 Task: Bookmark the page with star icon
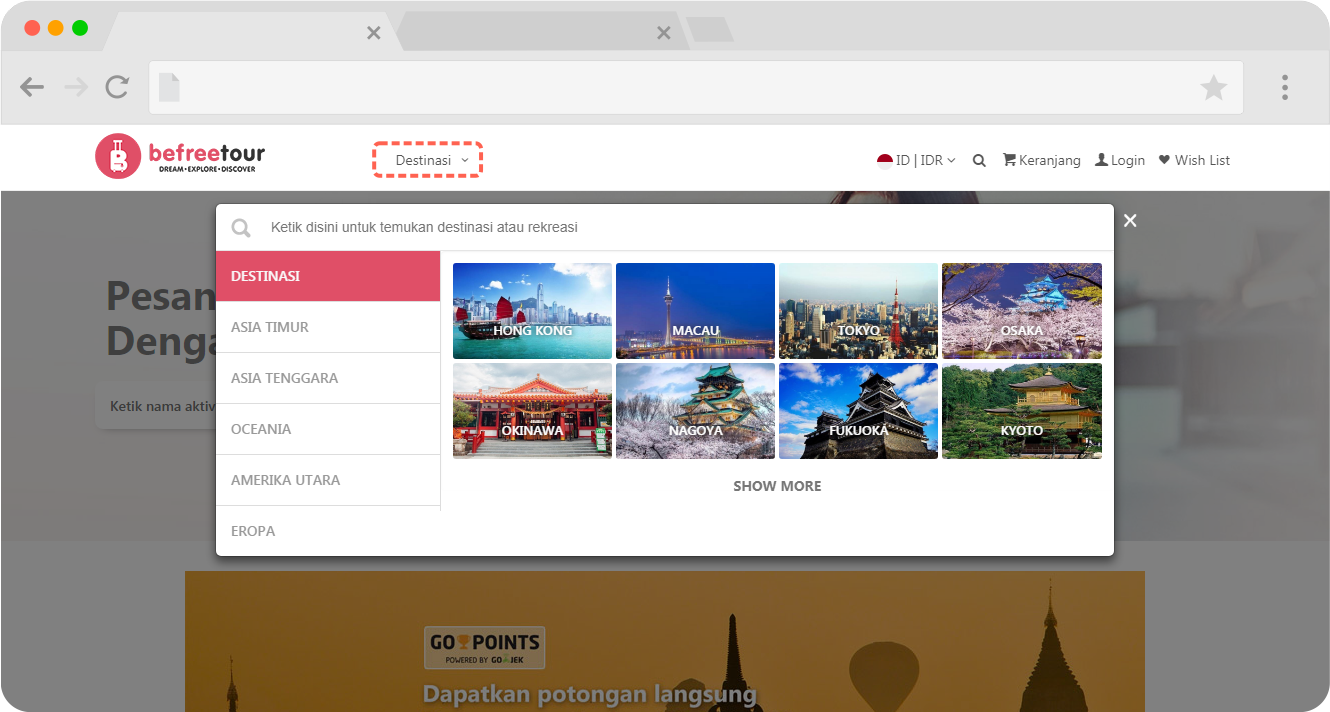point(1213,88)
